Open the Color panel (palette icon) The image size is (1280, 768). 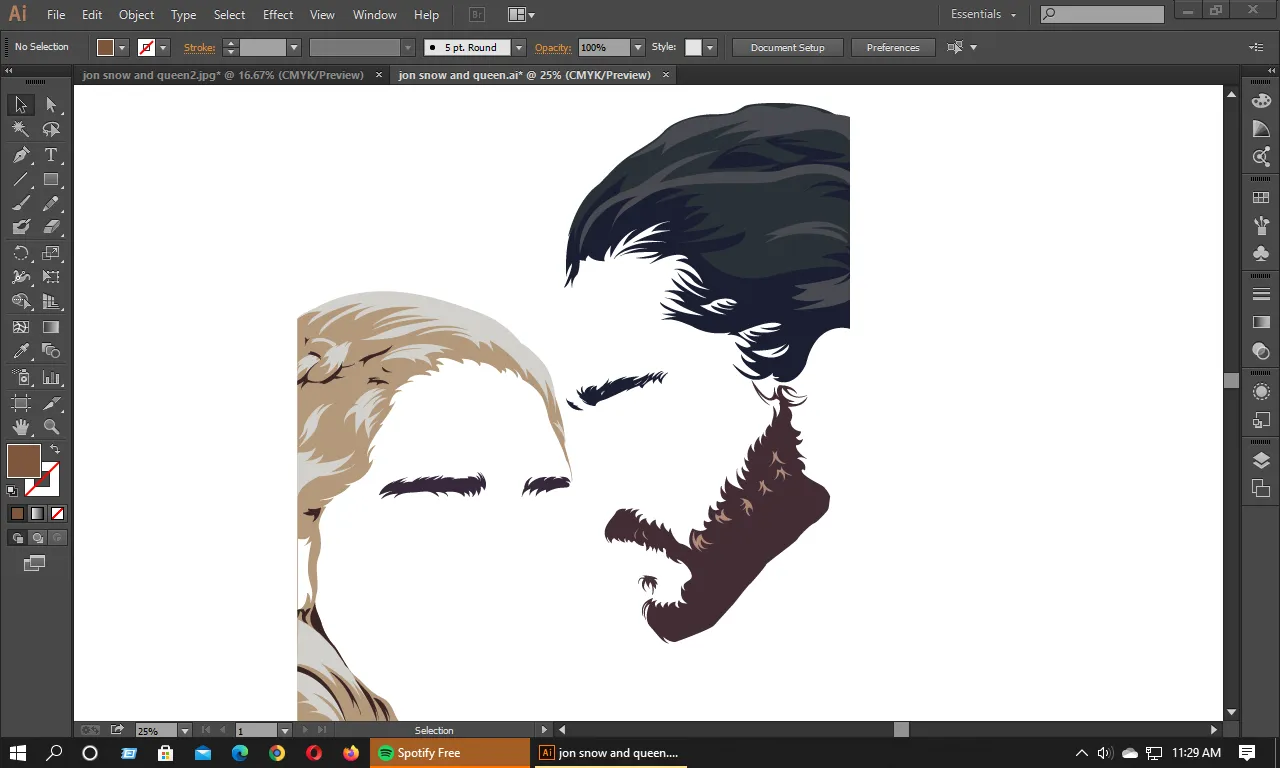(x=1261, y=101)
